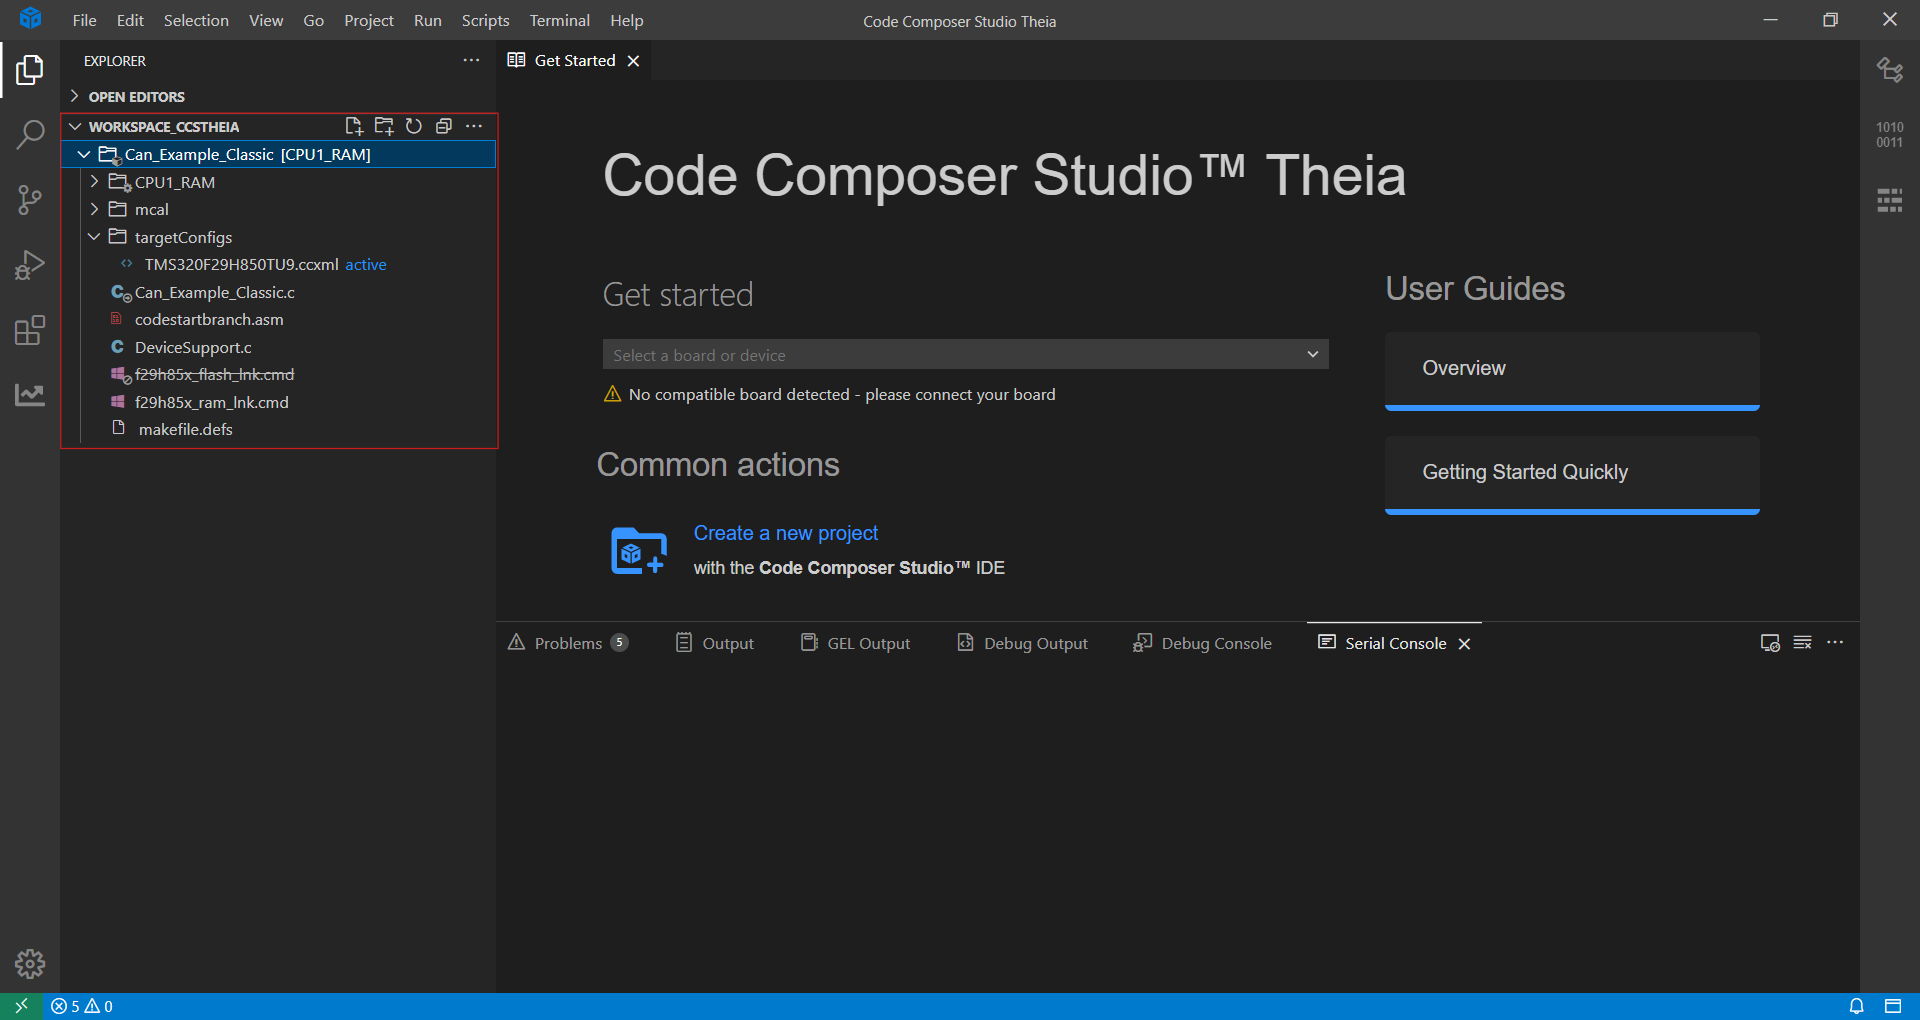Refresh the explorer with the refresh icon
Image resolution: width=1920 pixels, height=1020 pixels.
pos(414,126)
